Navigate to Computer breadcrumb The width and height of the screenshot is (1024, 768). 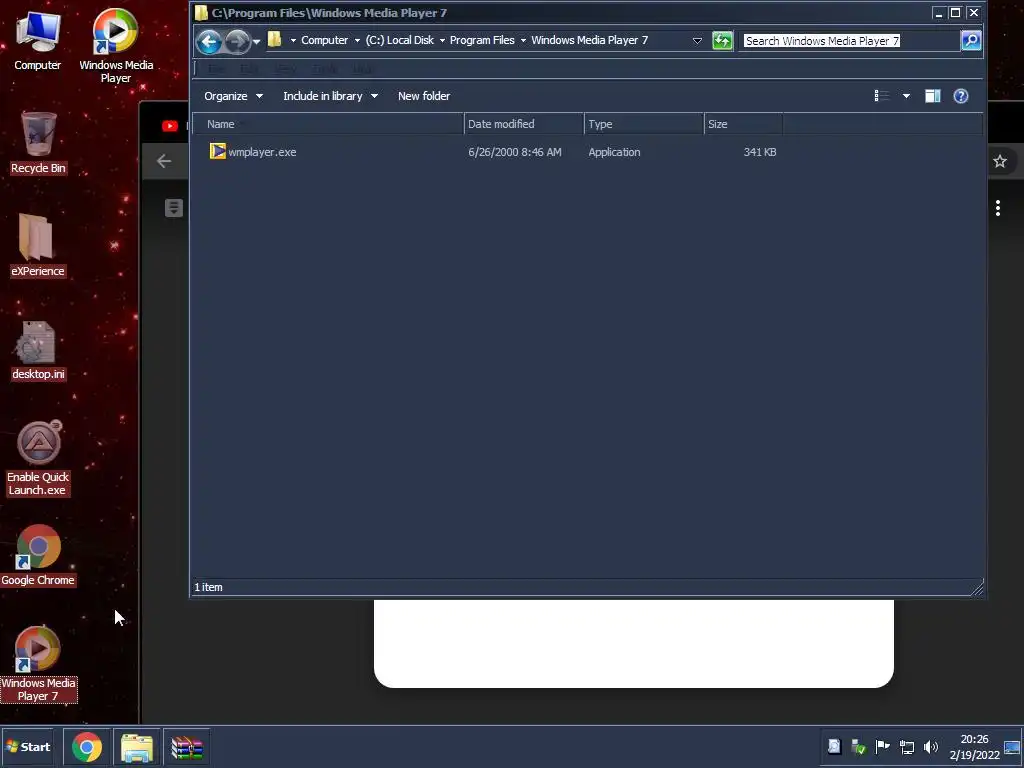(325, 40)
